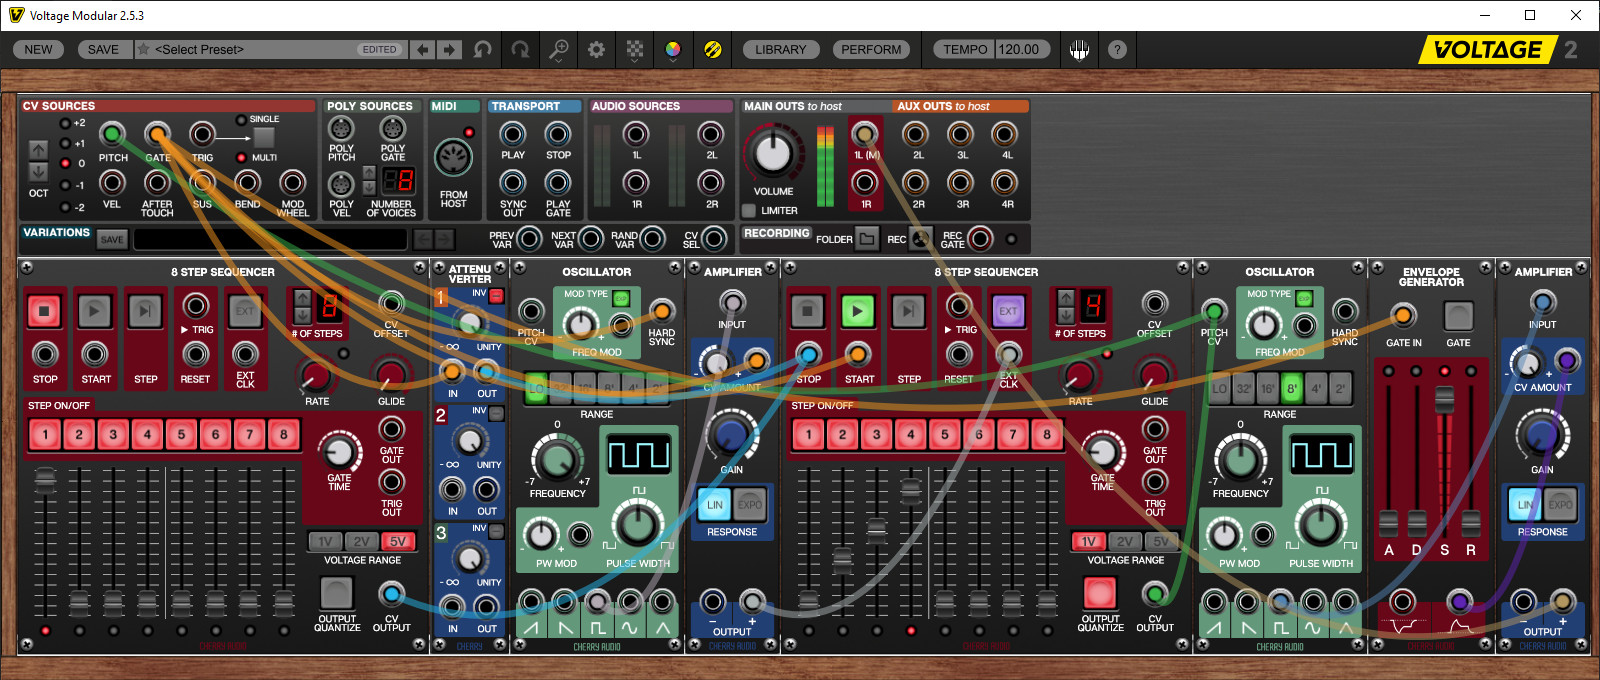Change MOD TYPE on oscillator beside Attenuverter
This screenshot has height=680, width=1600.
(621, 298)
